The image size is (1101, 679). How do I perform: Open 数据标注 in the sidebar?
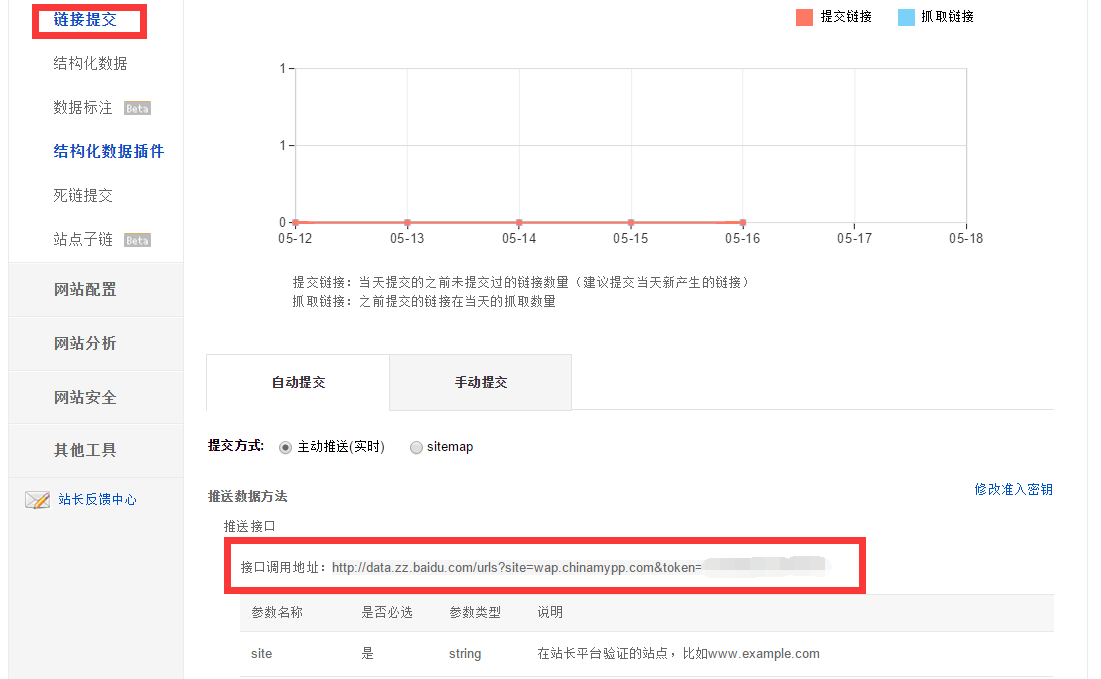[x=83, y=107]
